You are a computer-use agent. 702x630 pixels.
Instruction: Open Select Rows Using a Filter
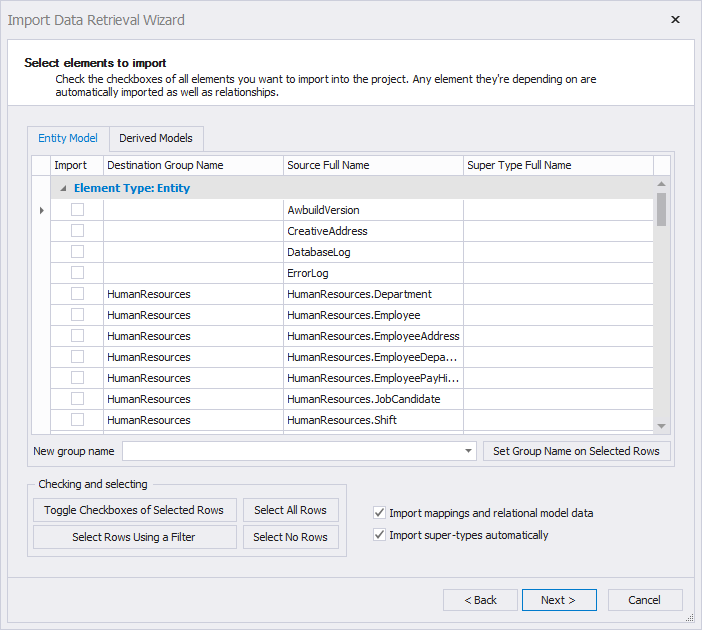click(x=134, y=537)
